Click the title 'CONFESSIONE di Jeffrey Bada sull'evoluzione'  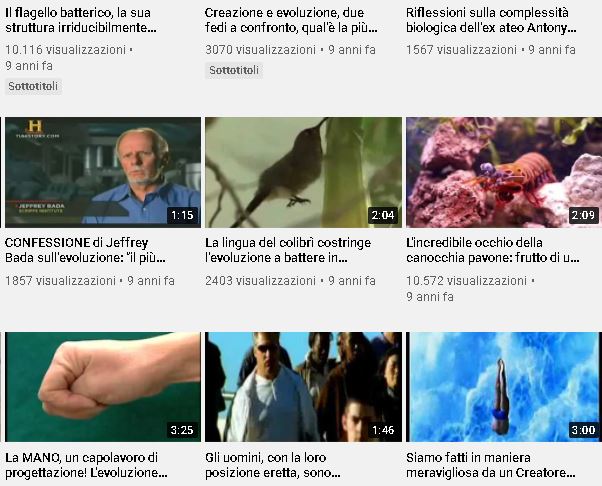[85, 250]
